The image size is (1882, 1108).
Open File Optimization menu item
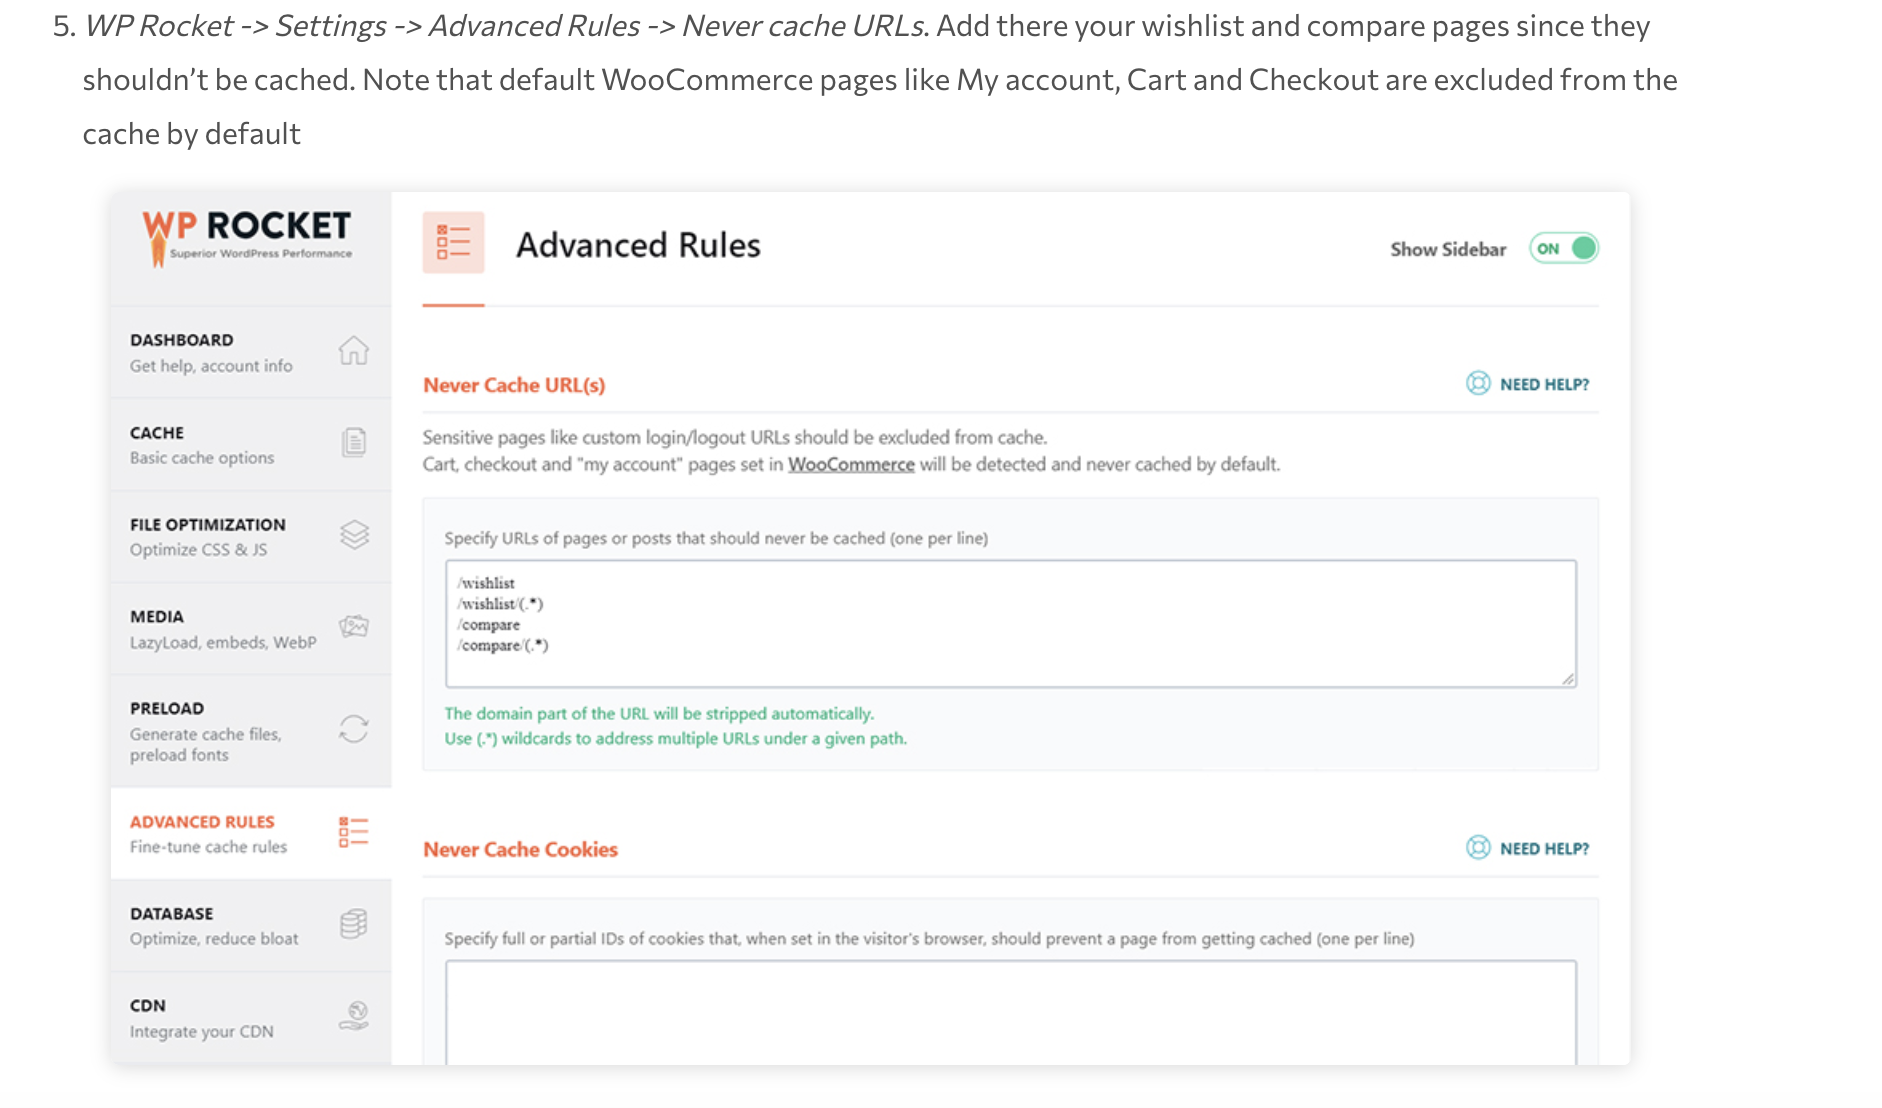click(251, 537)
